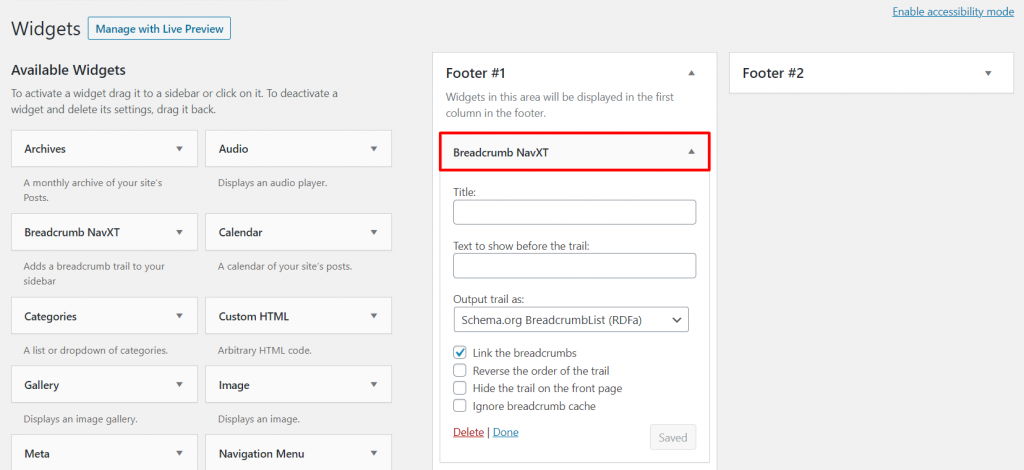The width and height of the screenshot is (1024, 470).
Task: Expand the Image widget arrow
Action: 374,385
